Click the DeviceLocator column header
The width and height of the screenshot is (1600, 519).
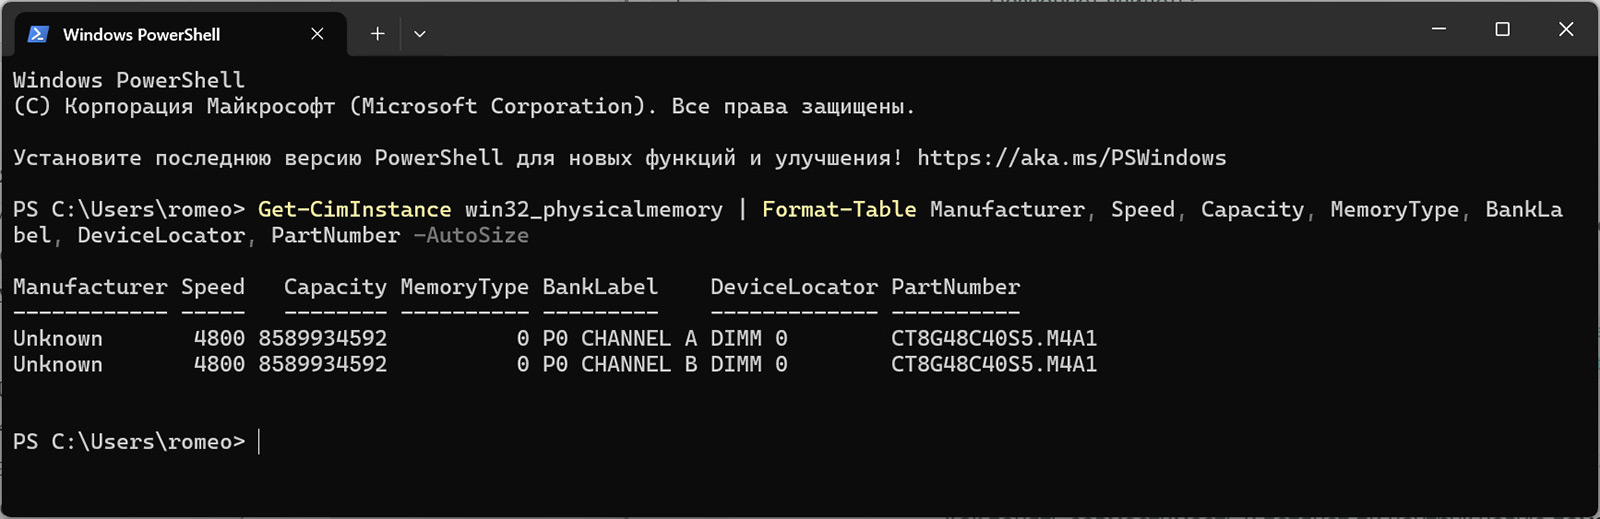point(794,287)
